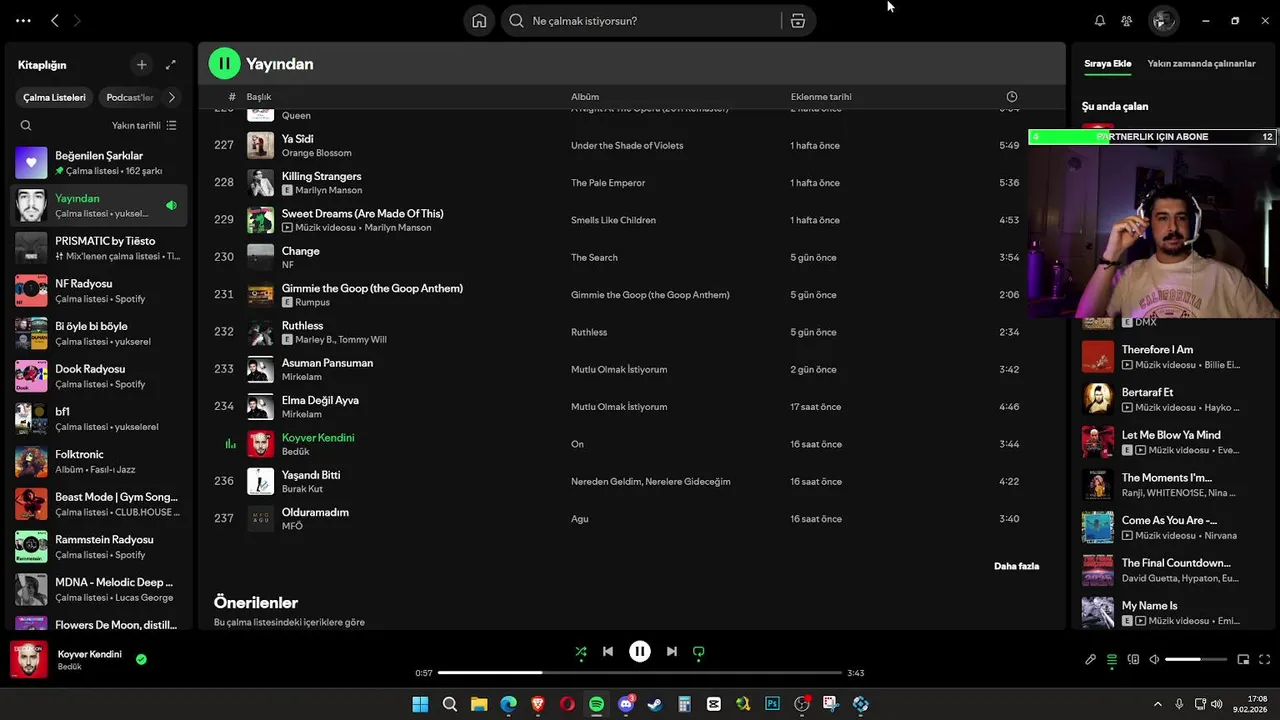The image size is (1280, 720).
Task: Open connect to a device icon
Action: pyautogui.click(x=1133, y=660)
